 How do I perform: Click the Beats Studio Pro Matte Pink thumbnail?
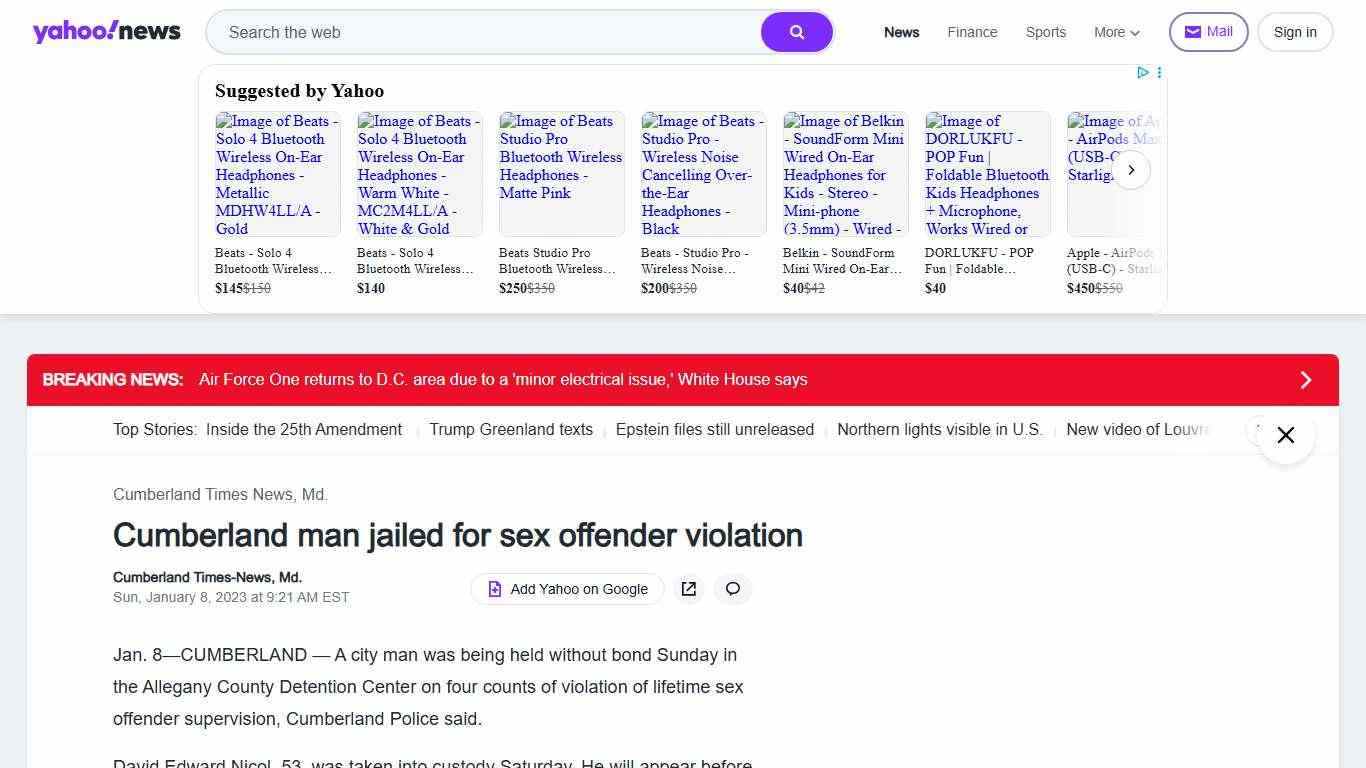point(561,173)
